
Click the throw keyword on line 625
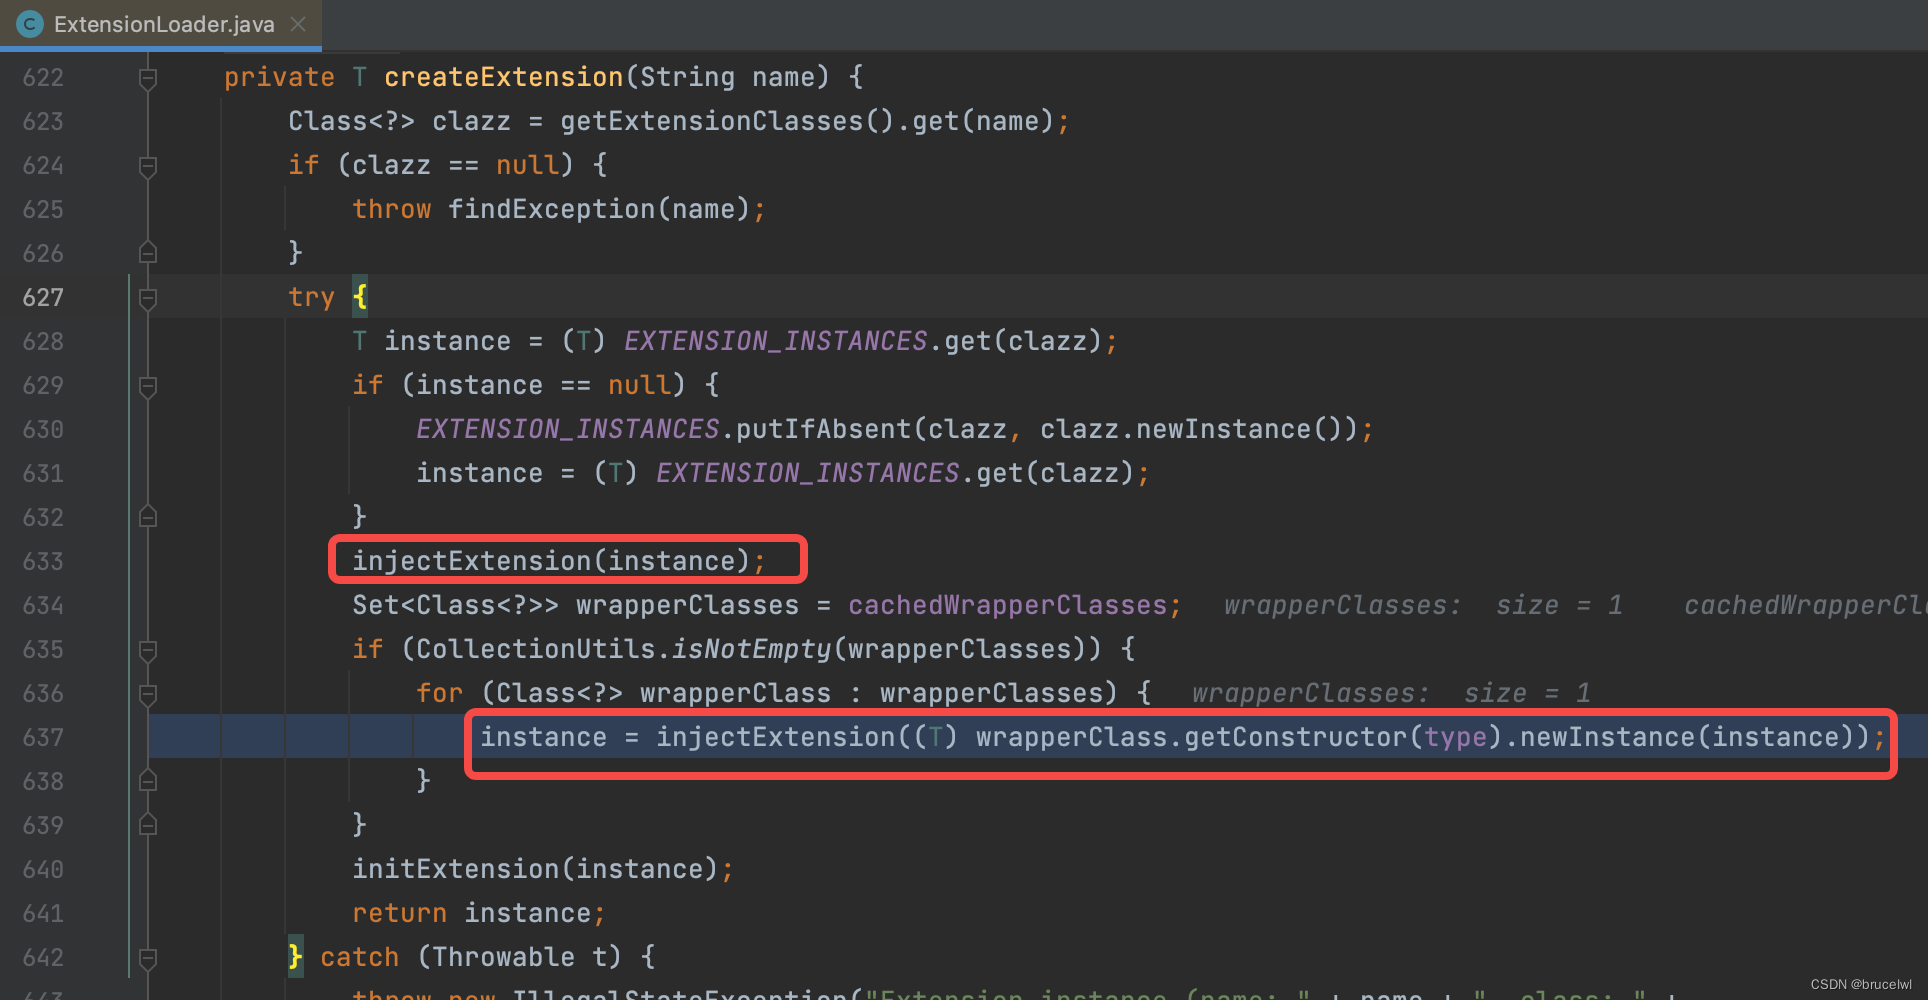click(x=392, y=209)
